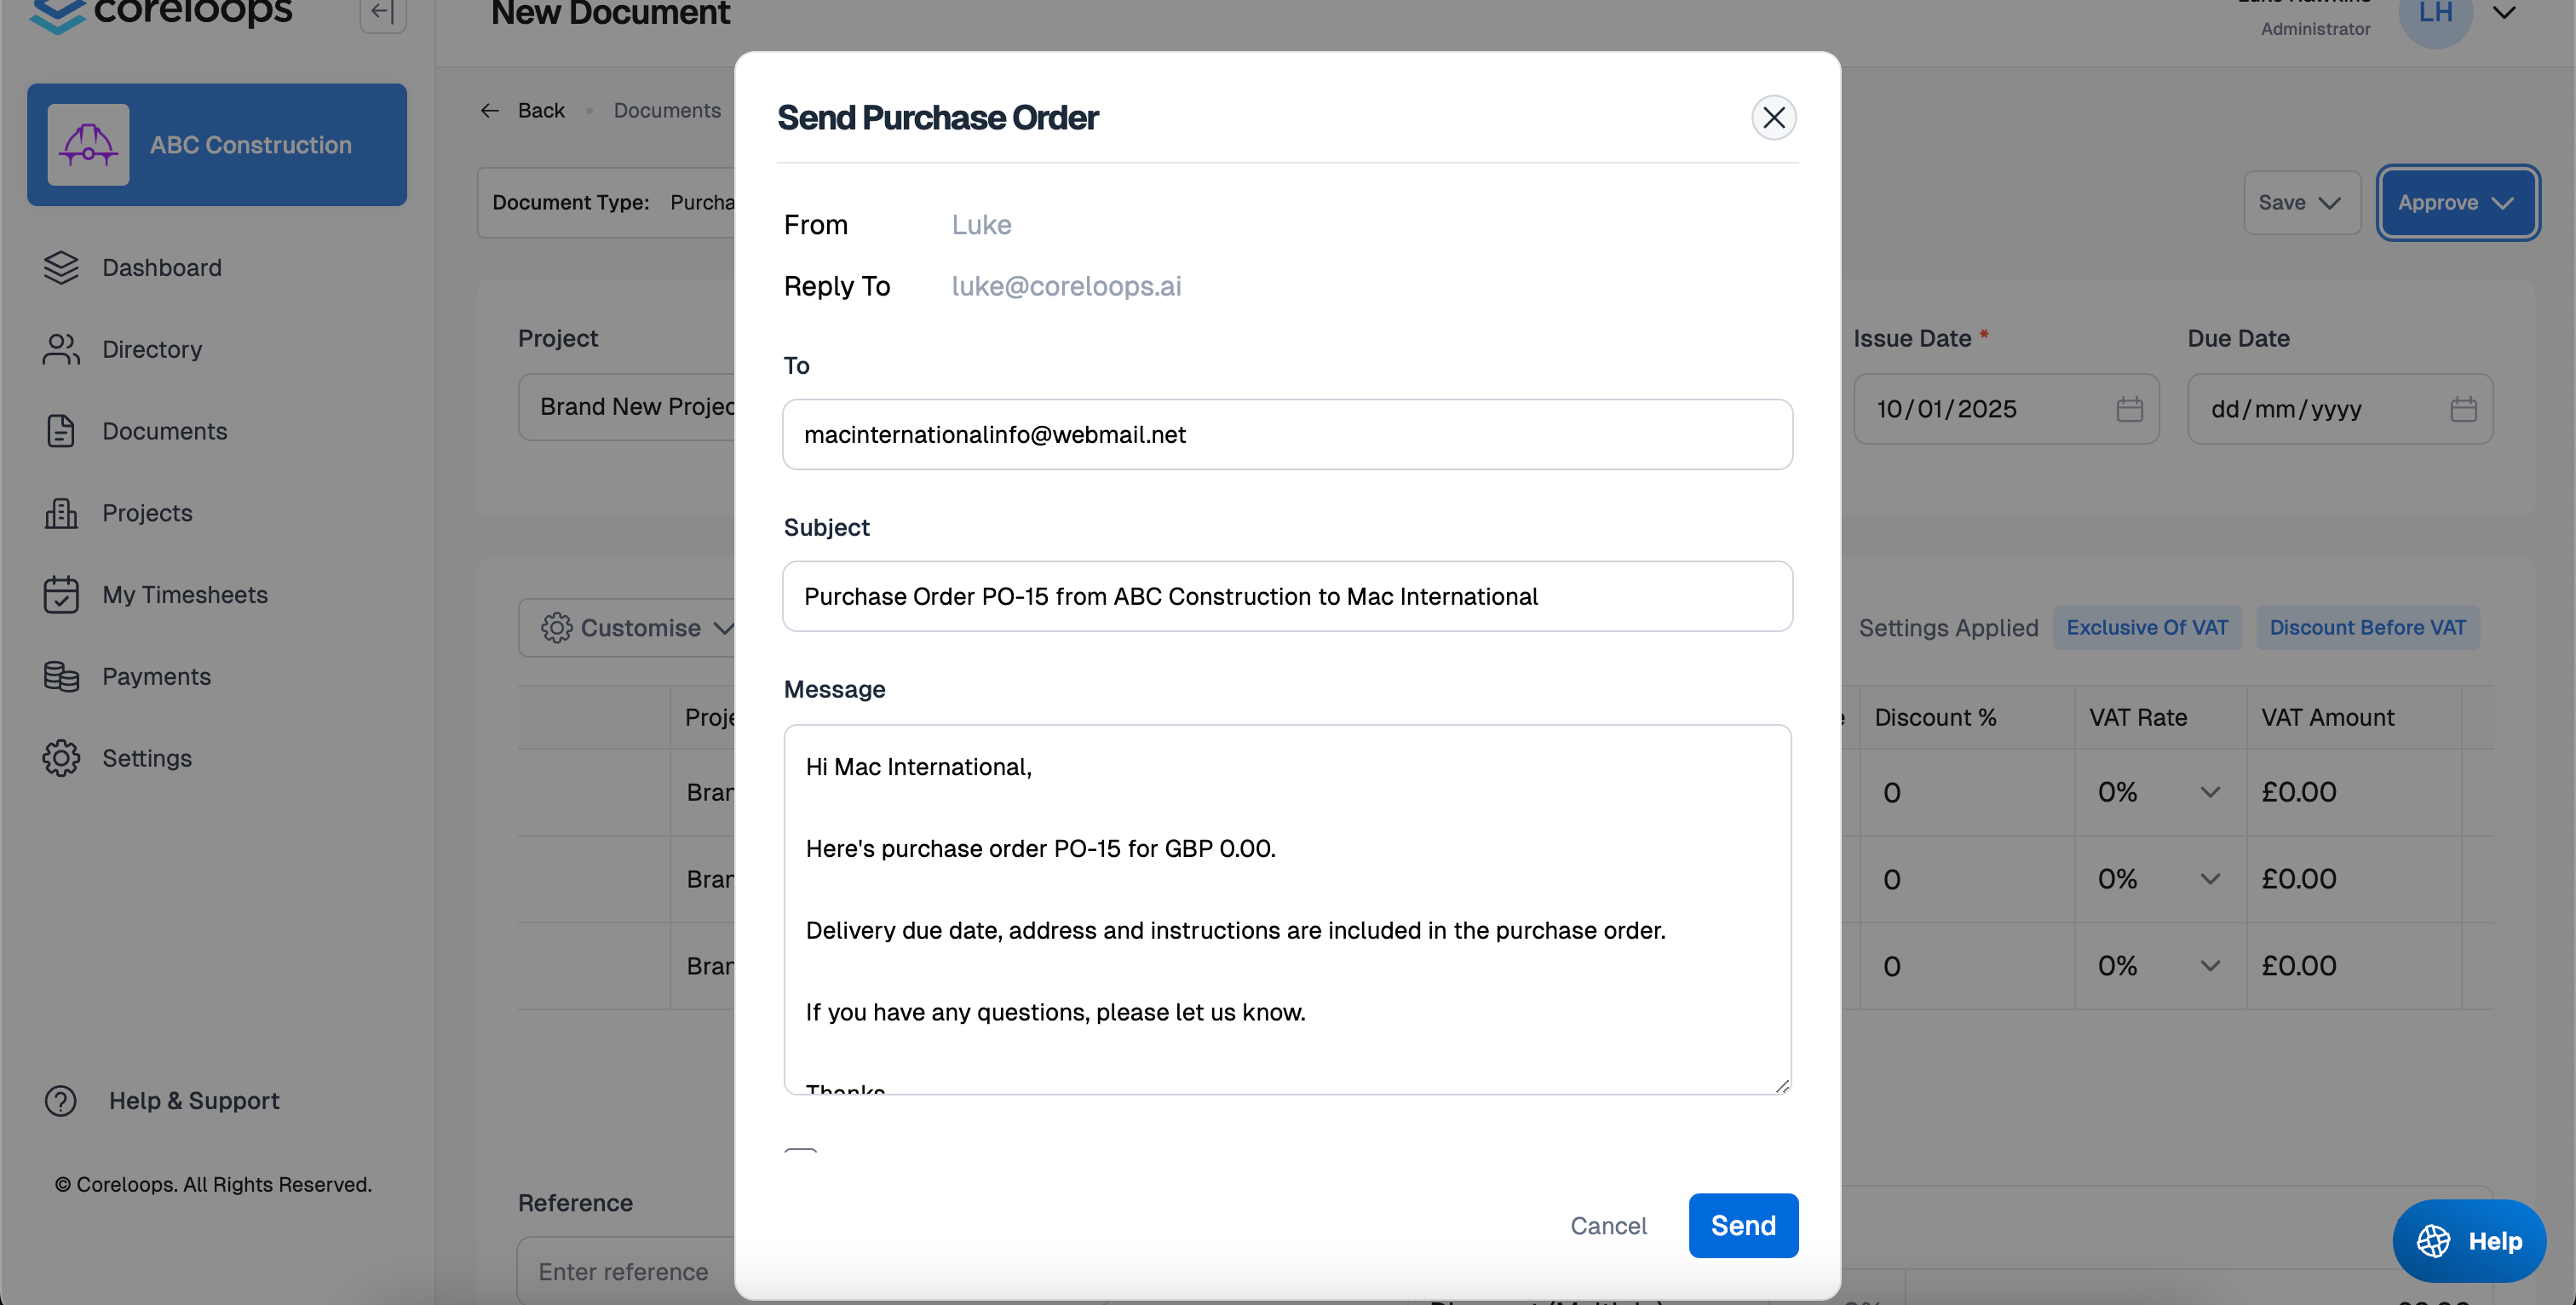Open Documents via its file icon
This screenshot has width=2576, height=1305.
(x=61, y=431)
